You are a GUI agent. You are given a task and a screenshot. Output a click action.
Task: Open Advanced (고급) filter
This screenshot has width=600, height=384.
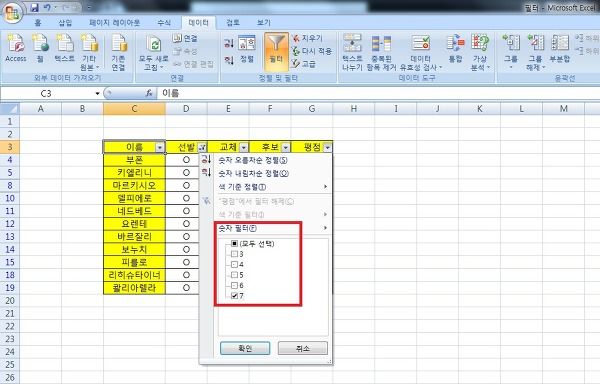(x=304, y=64)
